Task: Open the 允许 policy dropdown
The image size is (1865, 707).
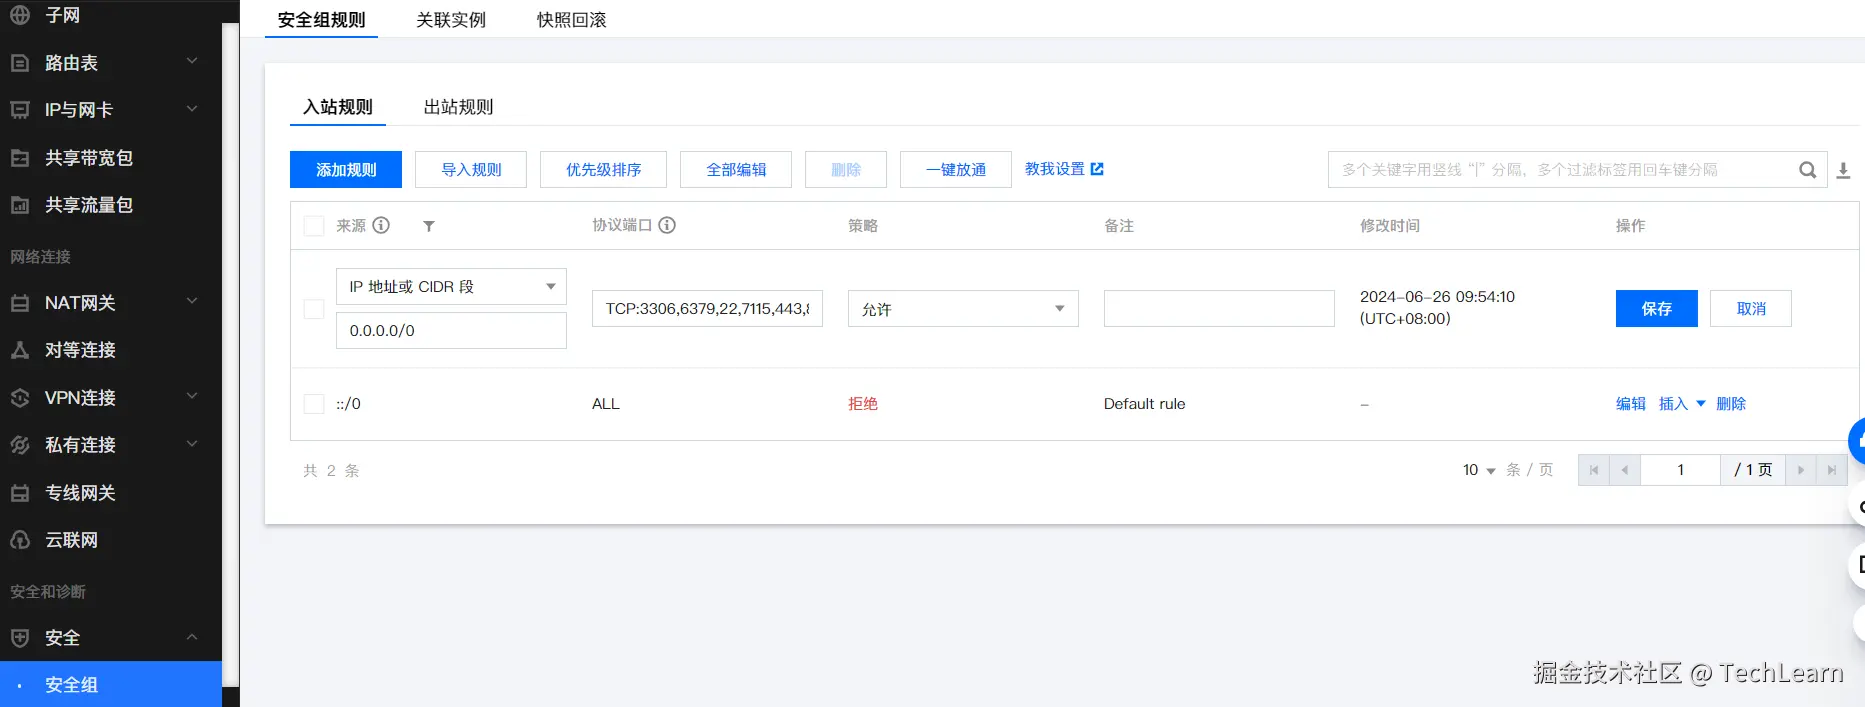Action: click(963, 309)
